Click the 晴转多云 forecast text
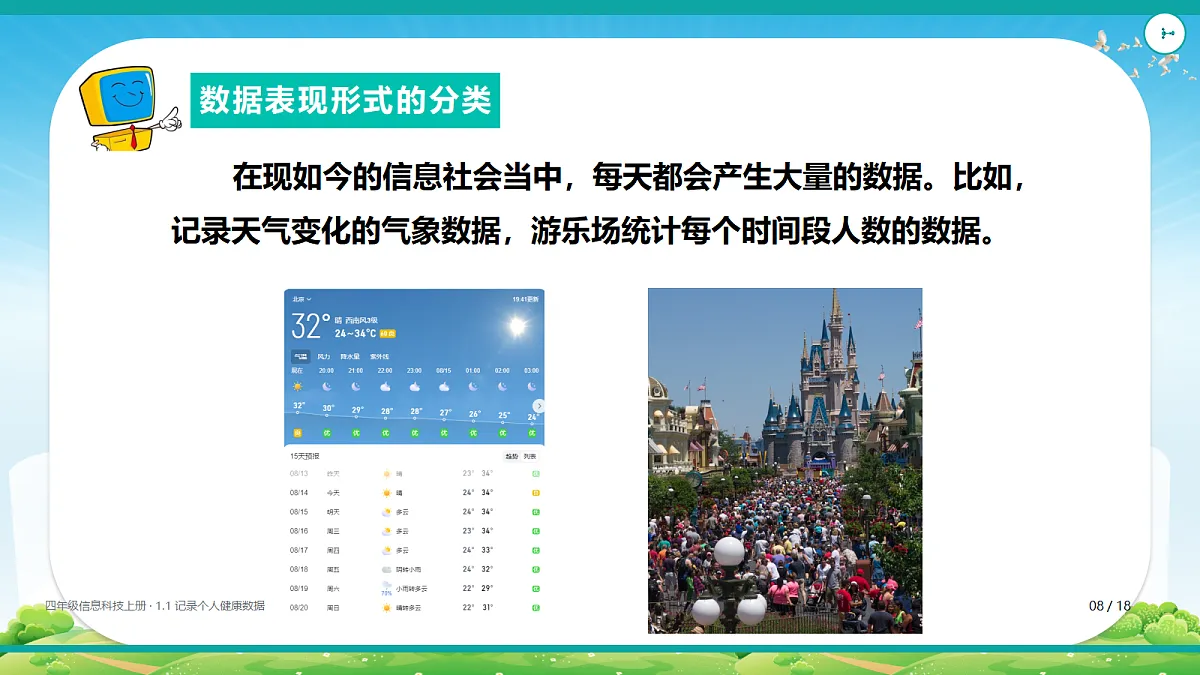This screenshot has height=675, width=1200. point(409,608)
